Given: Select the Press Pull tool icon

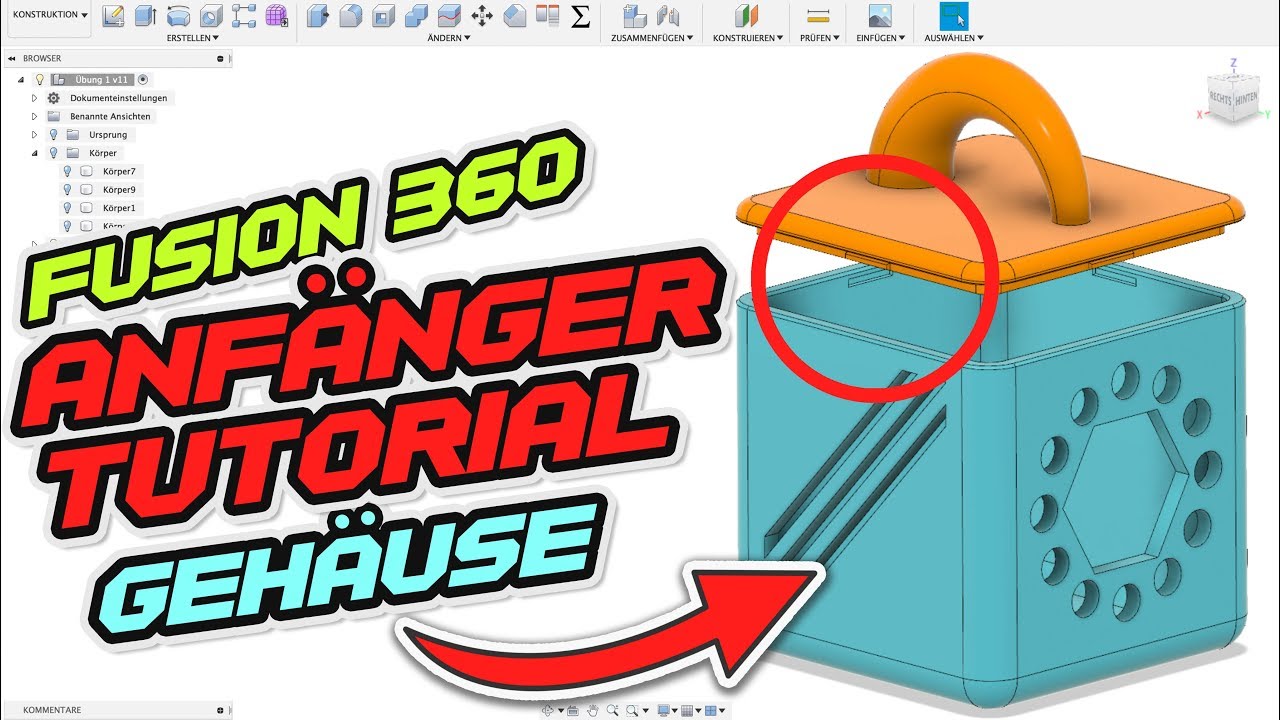Looking at the screenshot, I should coord(317,15).
